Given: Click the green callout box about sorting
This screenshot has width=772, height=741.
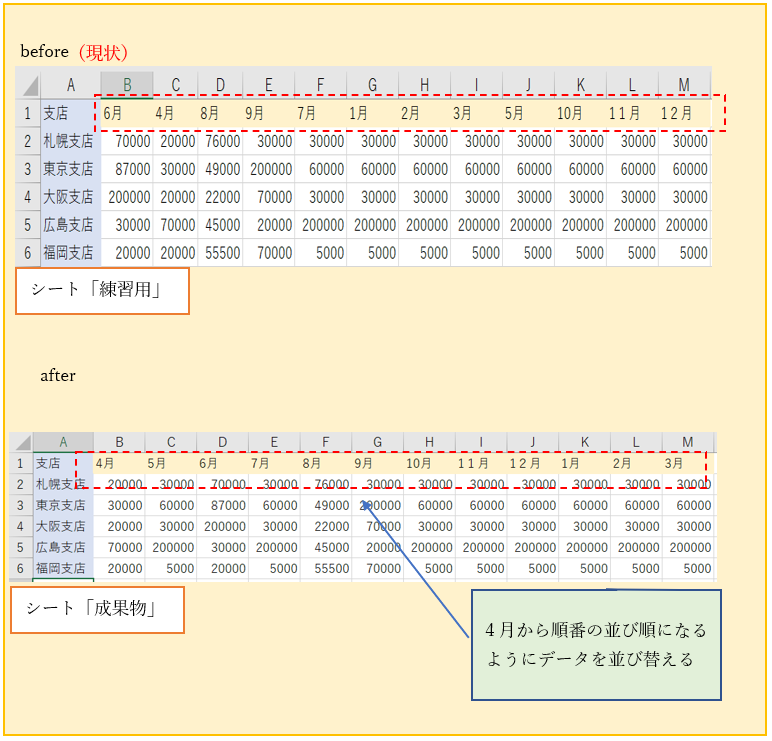Looking at the screenshot, I should pyautogui.click(x=596, y=645).
